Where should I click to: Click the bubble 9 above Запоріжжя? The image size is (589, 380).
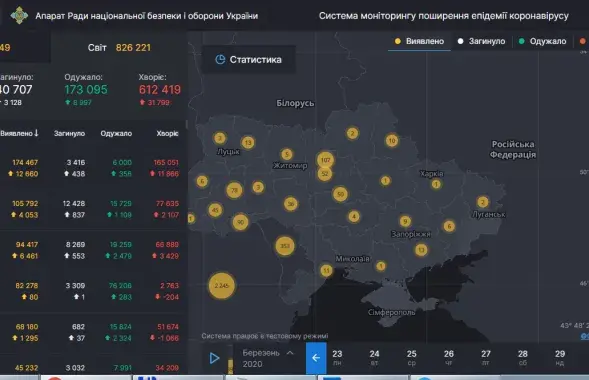coord(405,221)
